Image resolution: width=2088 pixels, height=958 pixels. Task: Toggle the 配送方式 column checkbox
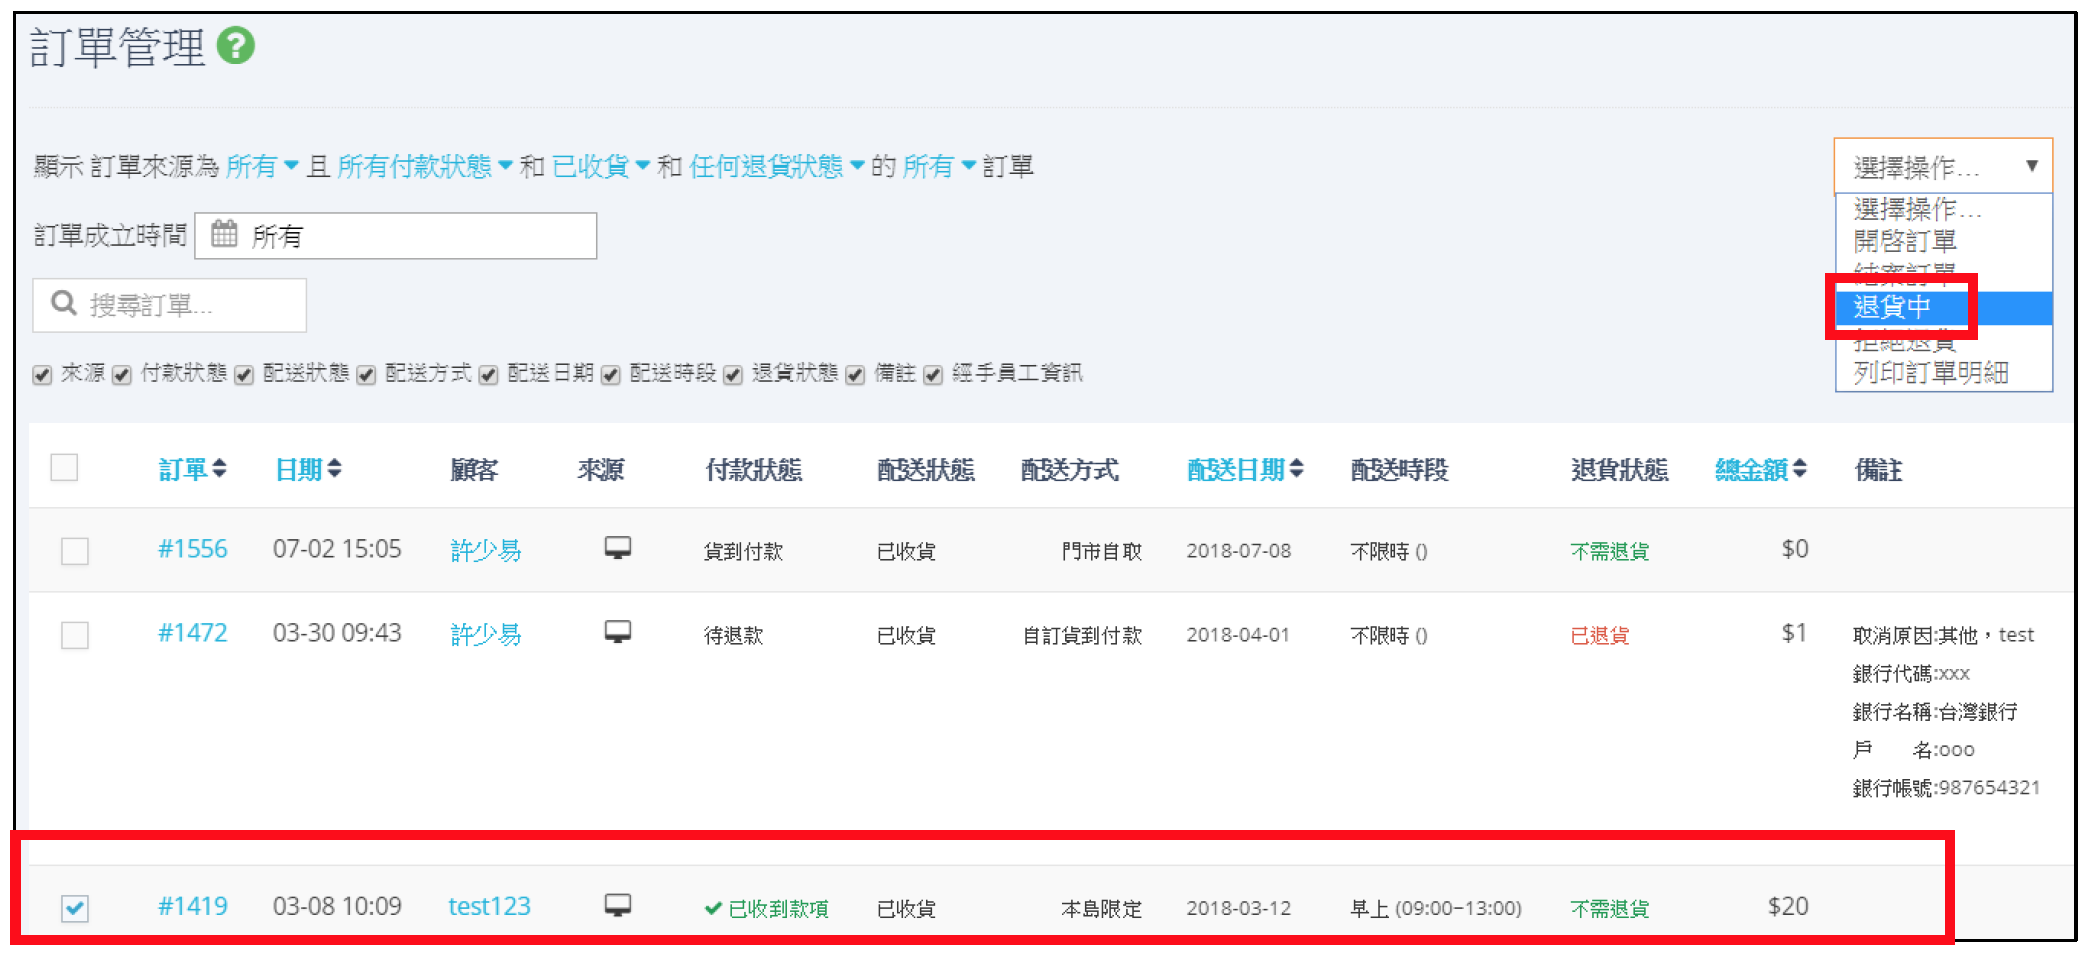[x=366, y=375]
